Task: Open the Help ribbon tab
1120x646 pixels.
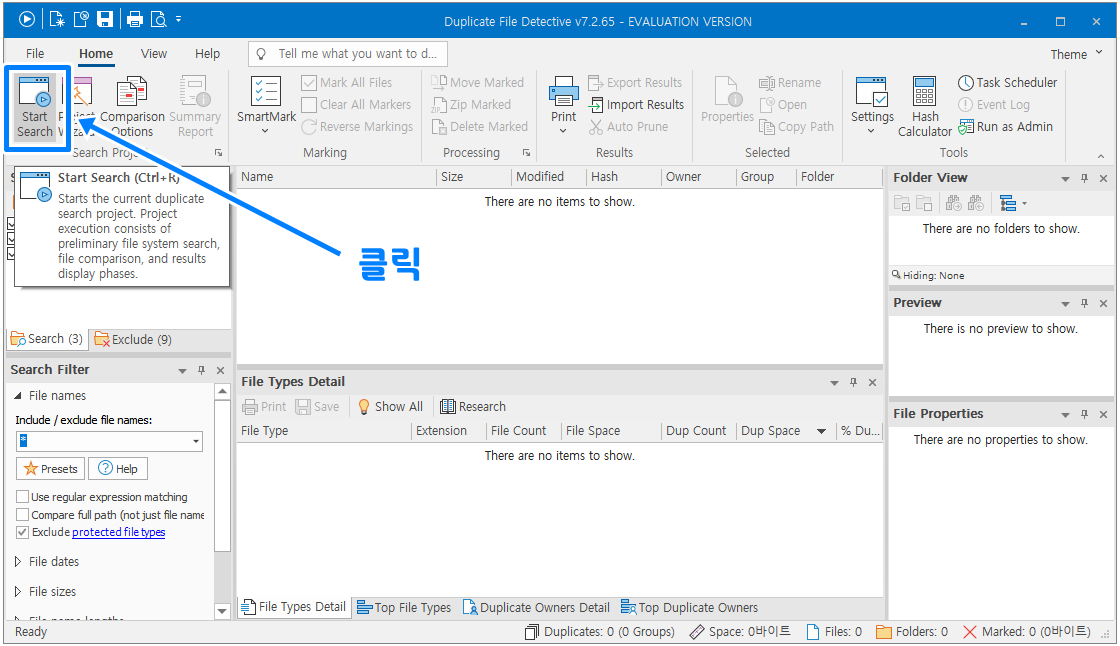Action: click(207, 54)
